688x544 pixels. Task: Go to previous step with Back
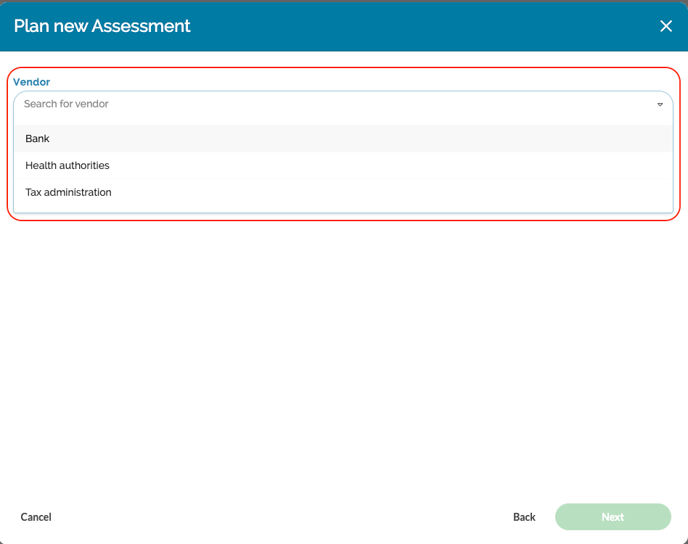pyautogui.click(x=524, y=517)
